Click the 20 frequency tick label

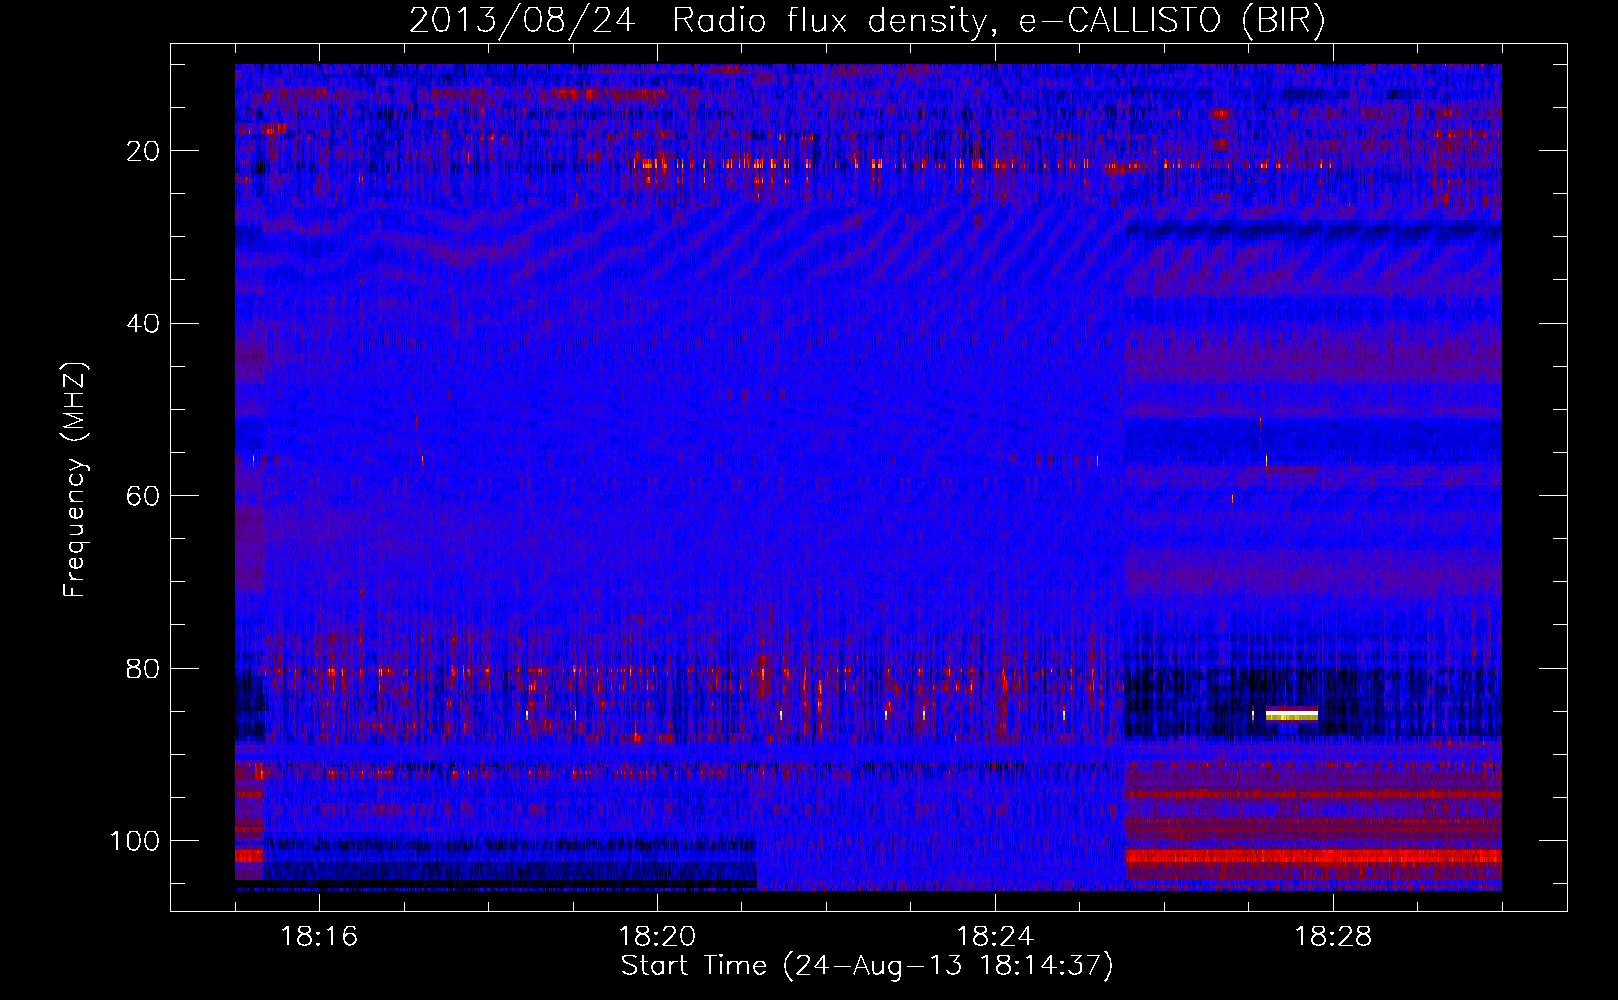click(x=144, y=151)
